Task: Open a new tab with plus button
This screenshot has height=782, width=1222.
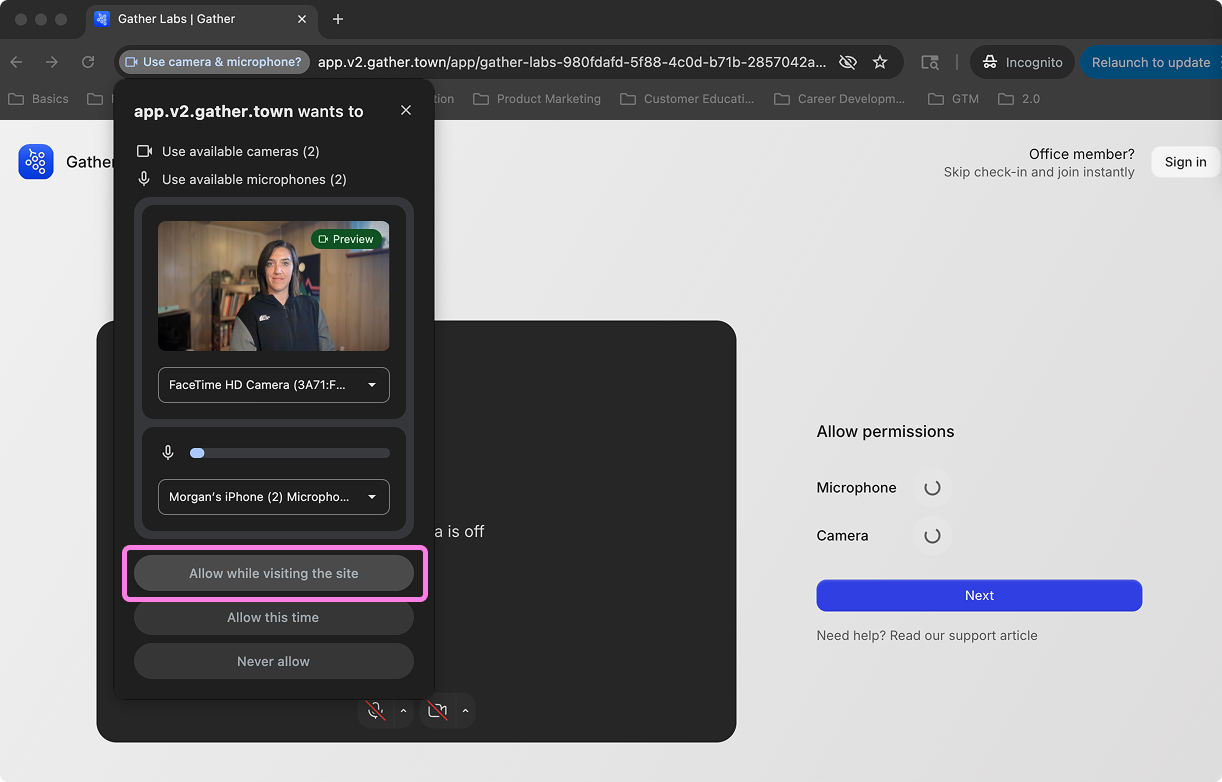Action: click(x=338, y=19)
